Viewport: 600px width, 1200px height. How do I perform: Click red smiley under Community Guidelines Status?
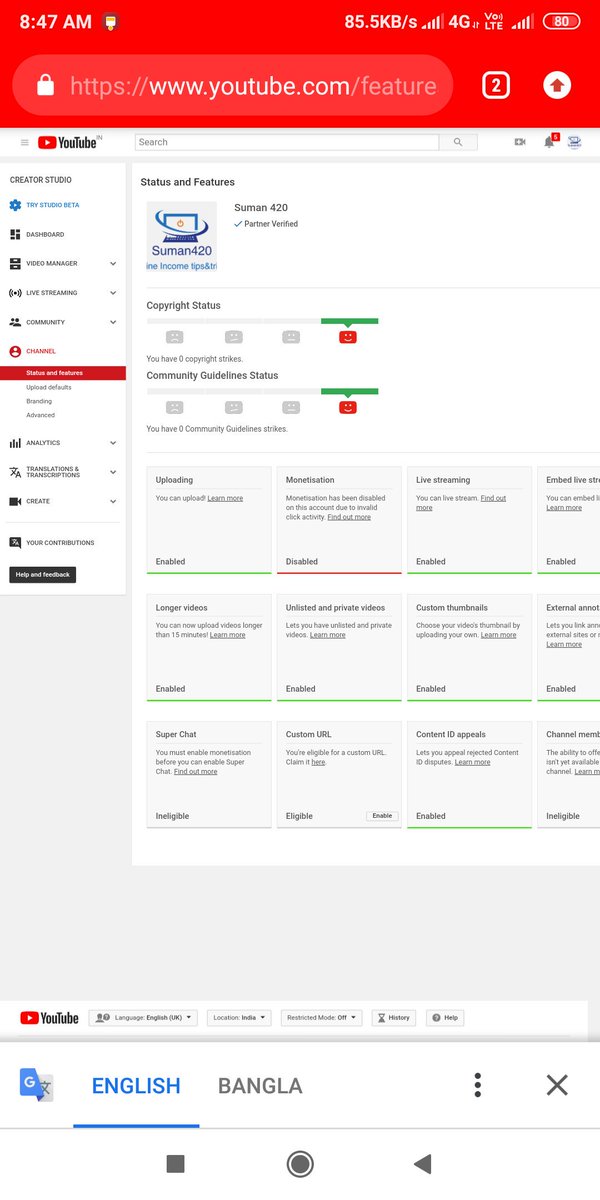(x=348, y=407)
